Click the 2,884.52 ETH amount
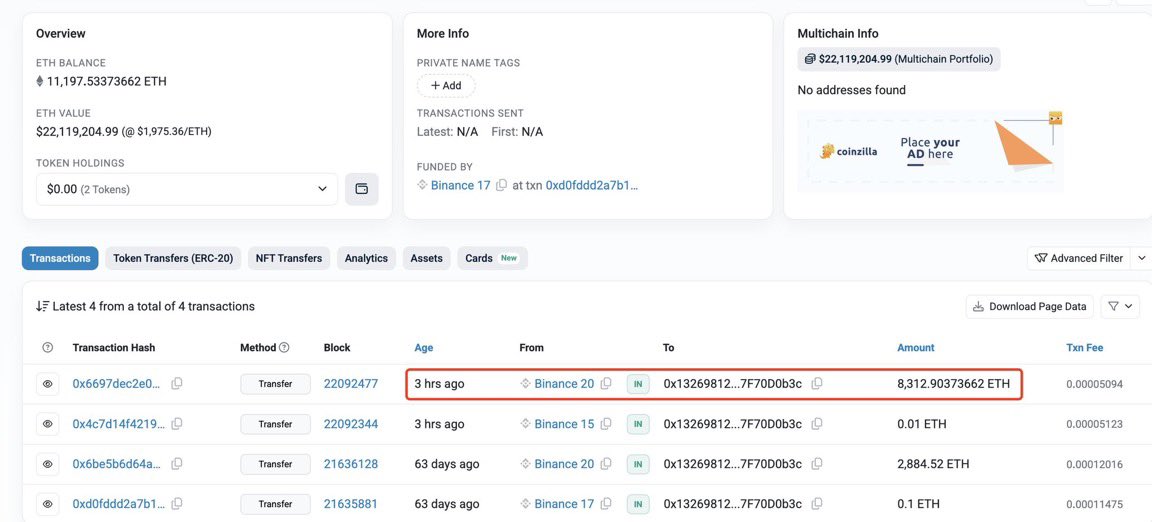This screenshot has width=1152, height=522. pos(933,464)
